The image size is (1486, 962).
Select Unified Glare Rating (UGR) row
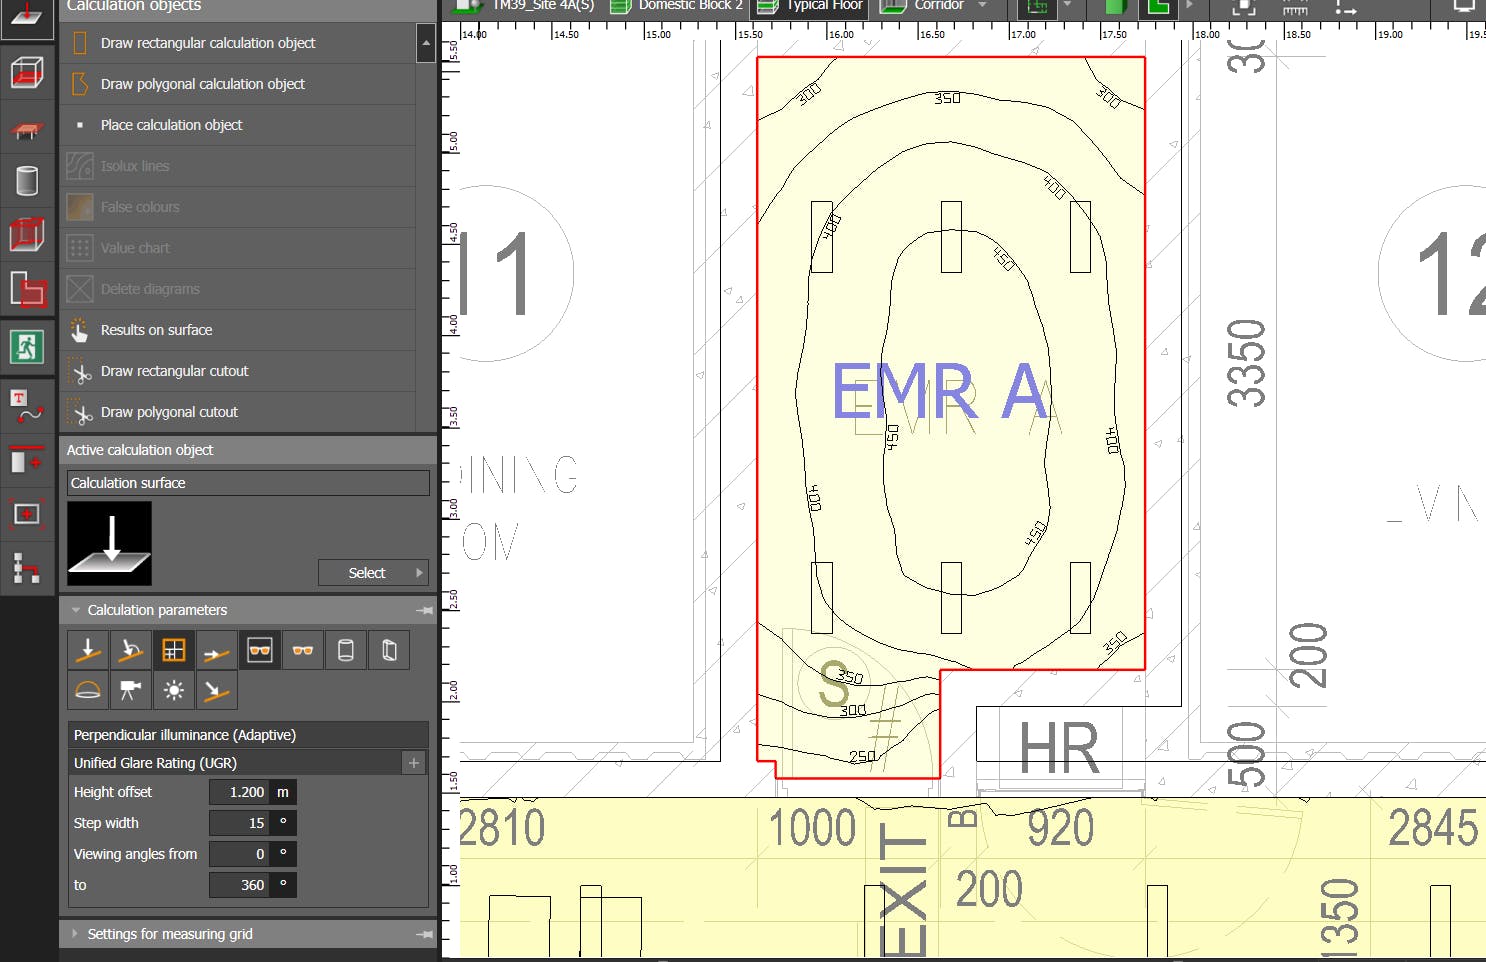(x=235, y=763)
